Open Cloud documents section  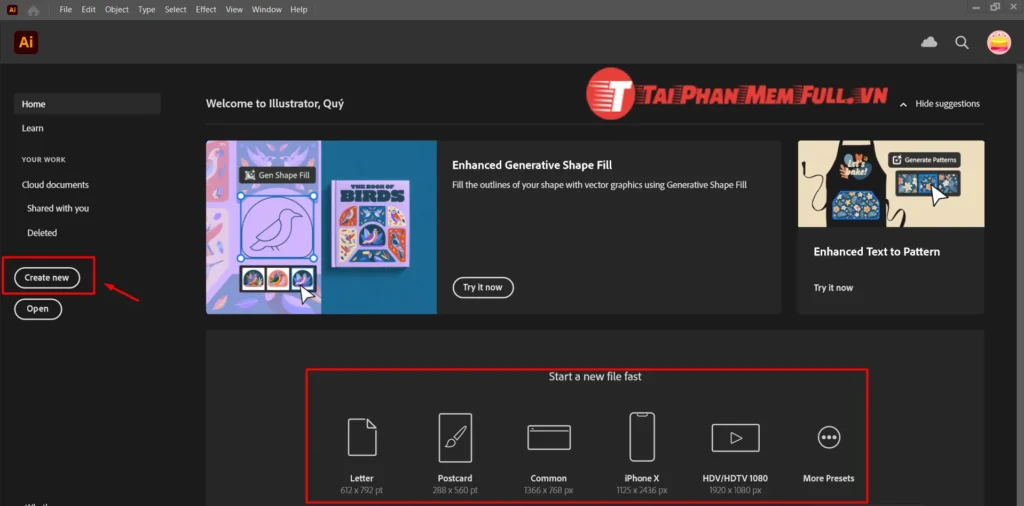(55, 185)
